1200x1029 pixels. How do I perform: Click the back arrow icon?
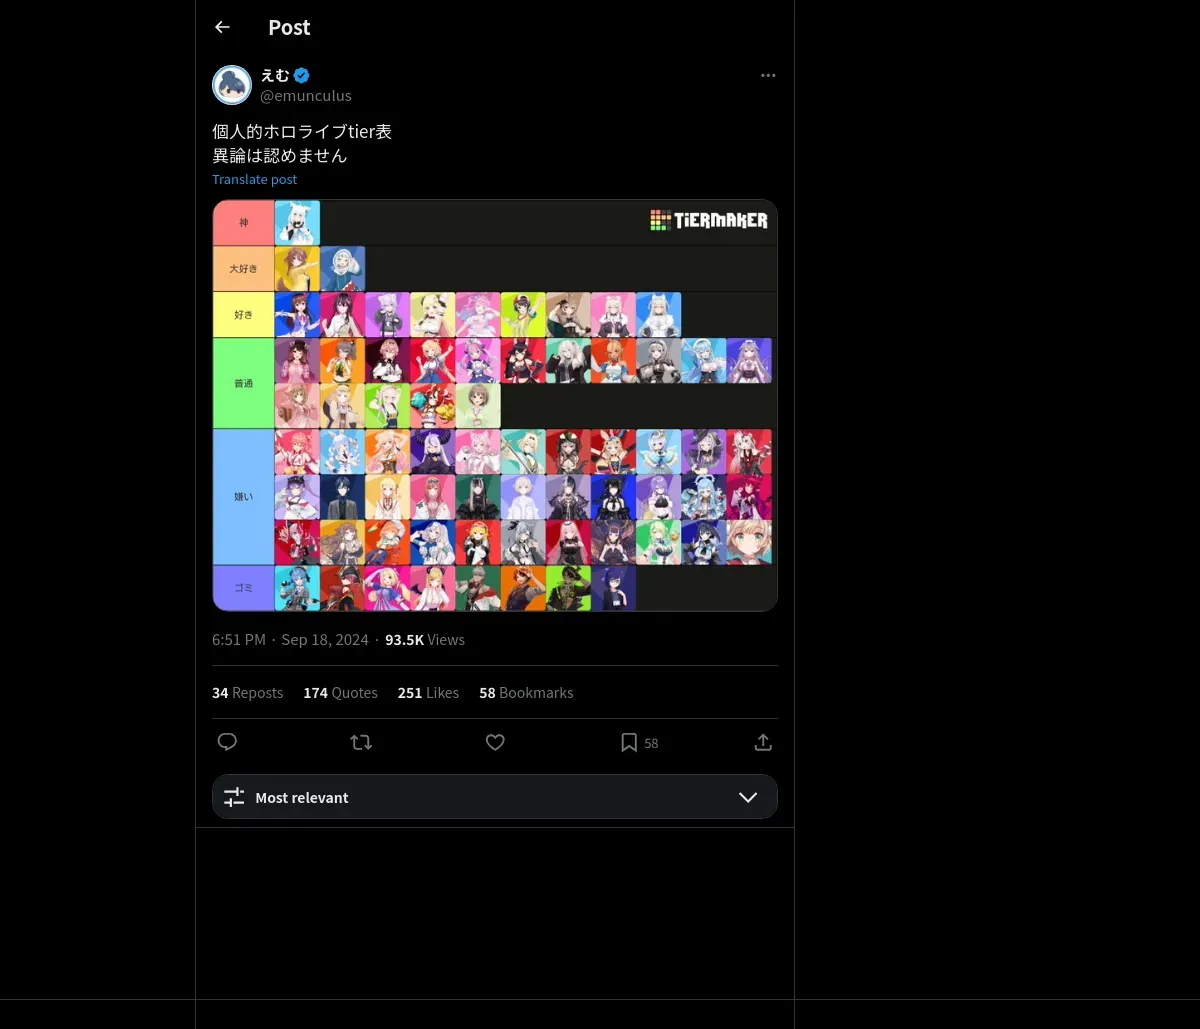tap(222, 27)
